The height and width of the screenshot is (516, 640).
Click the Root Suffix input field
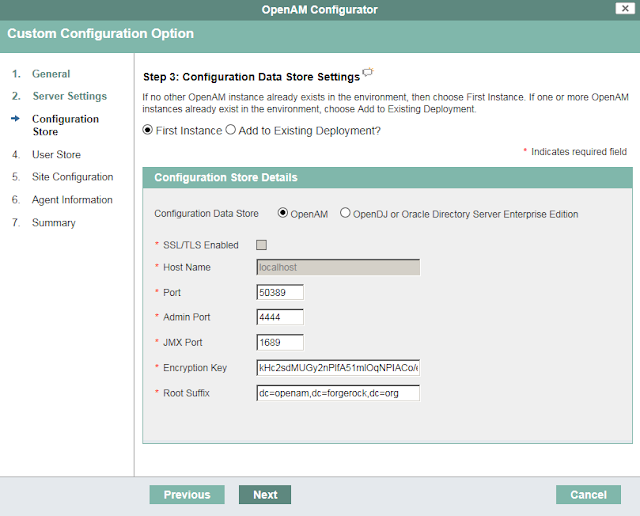337,393
